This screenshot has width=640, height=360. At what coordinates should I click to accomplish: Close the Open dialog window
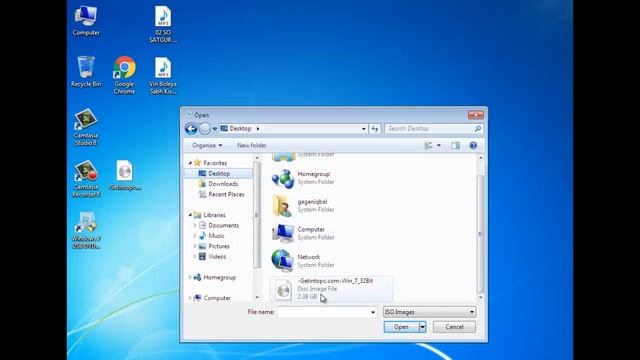(476, 115)
